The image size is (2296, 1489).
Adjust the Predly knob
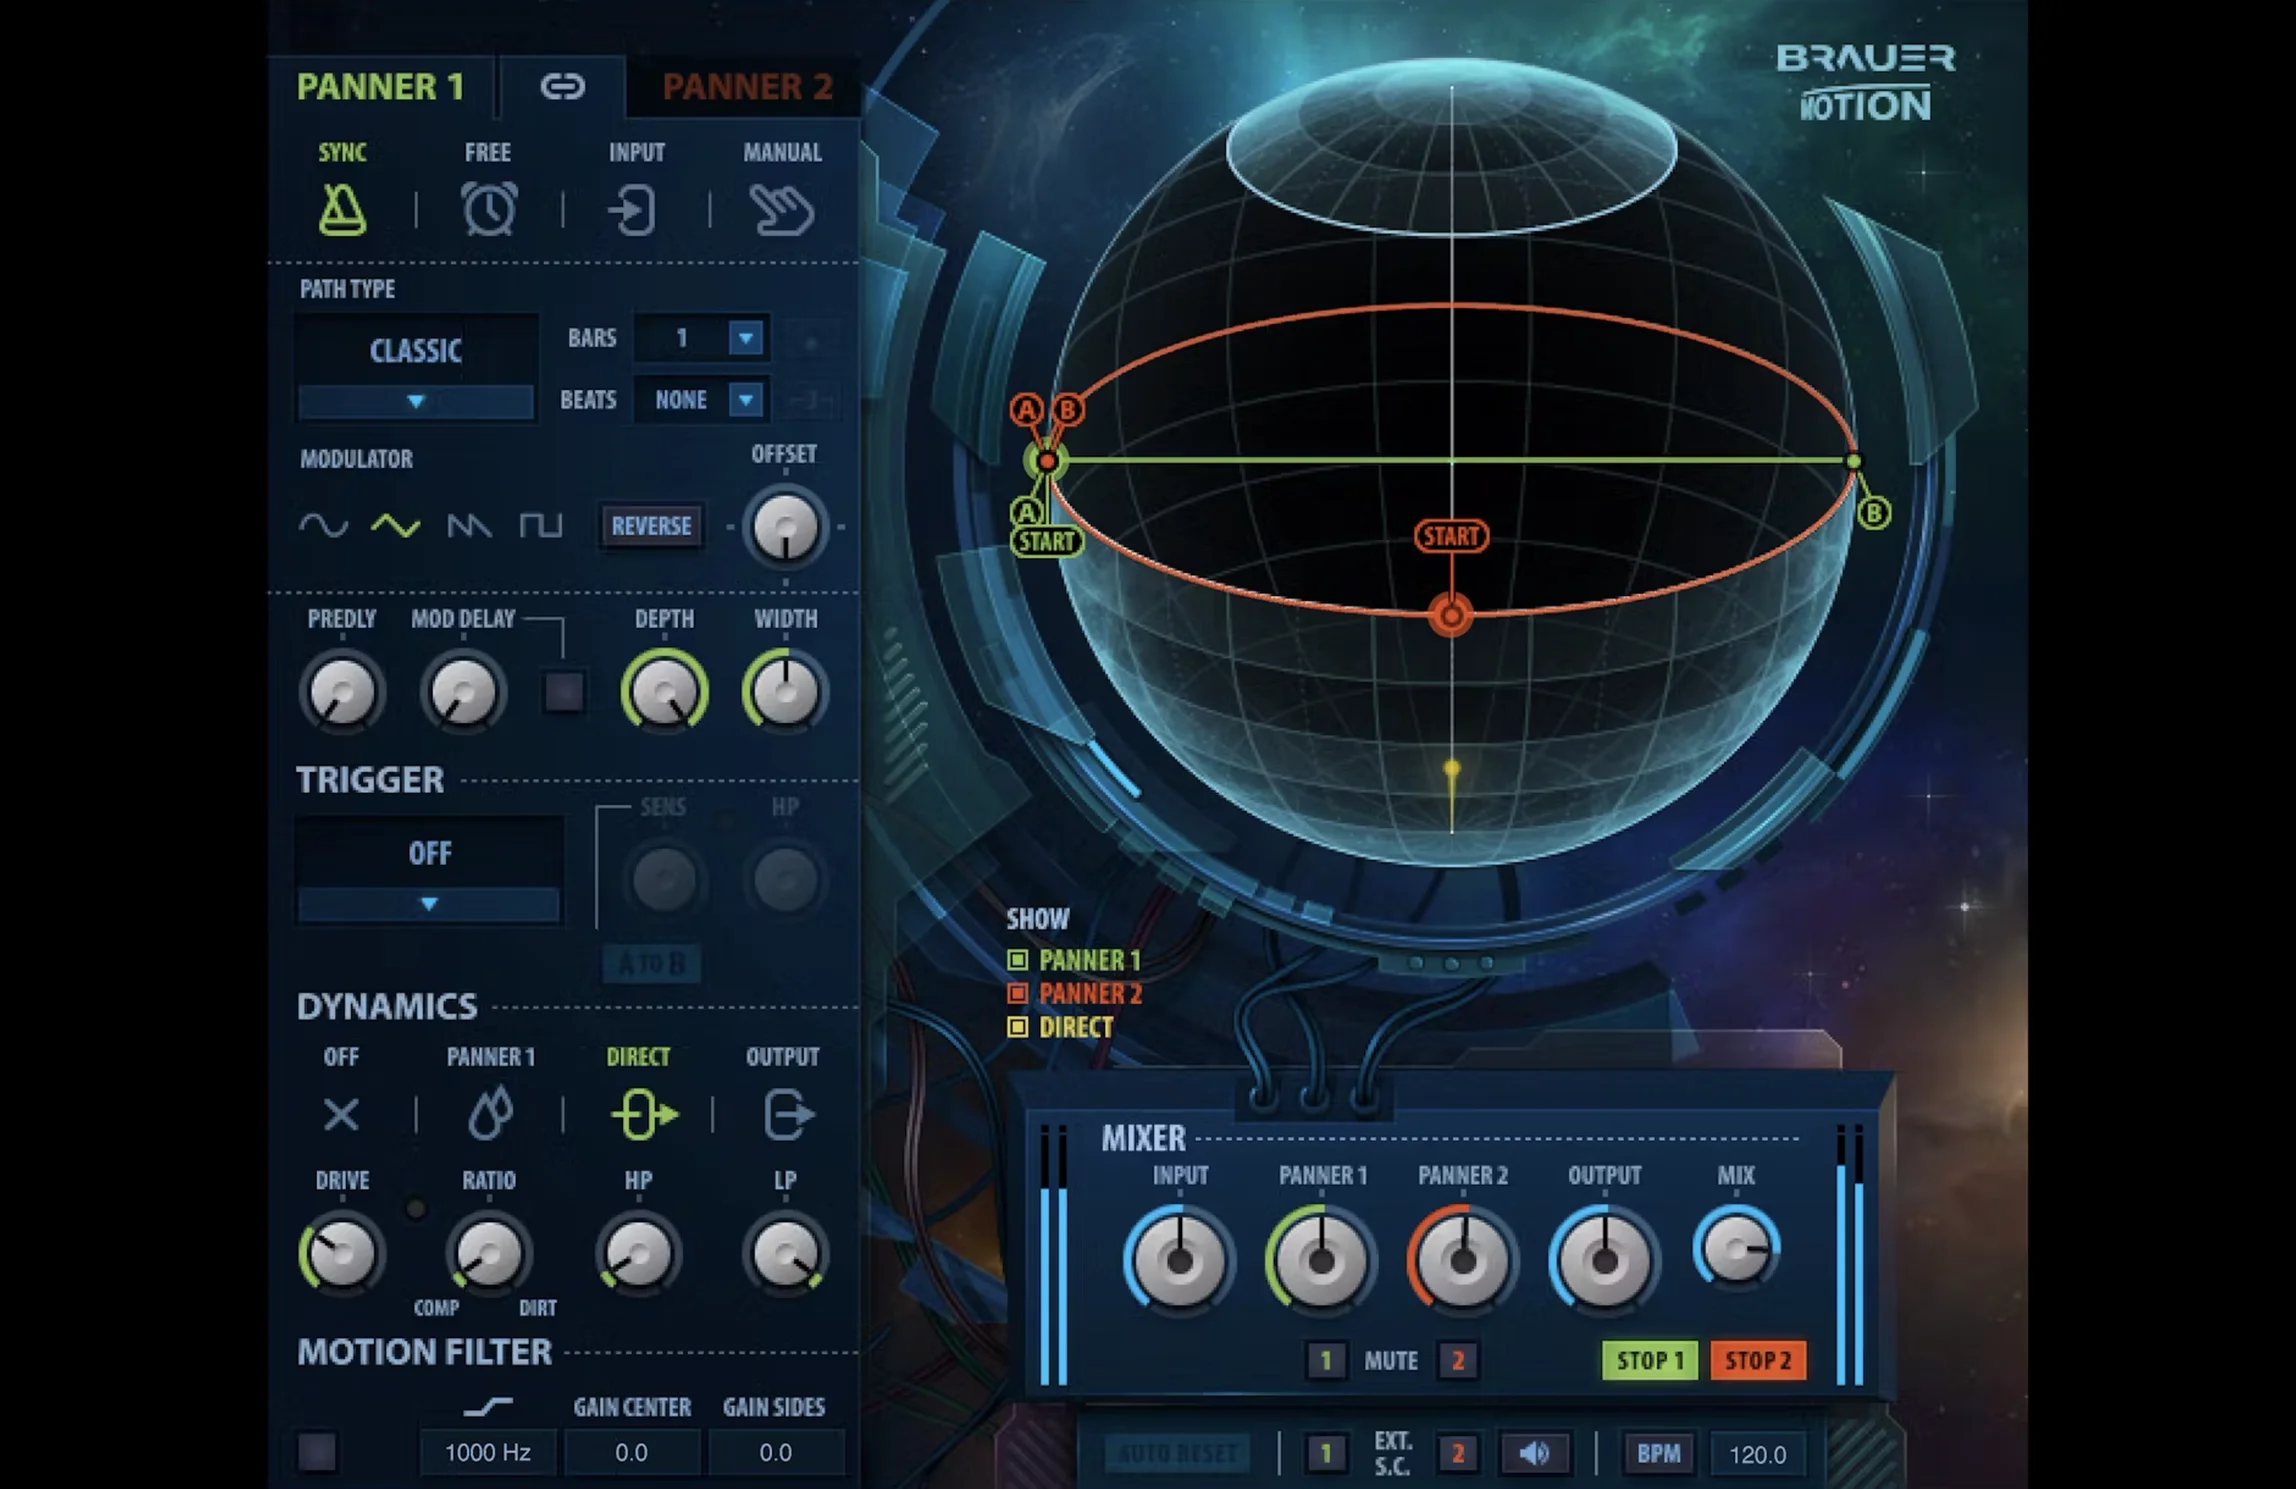342,691
